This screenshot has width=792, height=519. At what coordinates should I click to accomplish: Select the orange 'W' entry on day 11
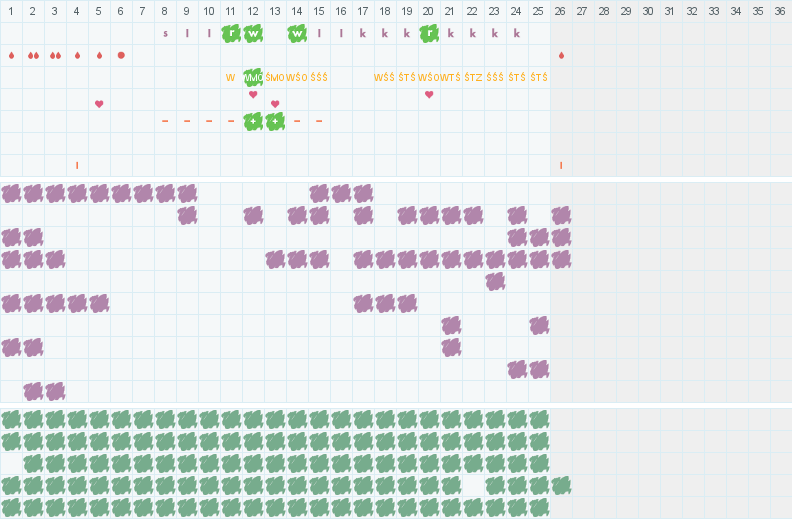click(x=231, y=77)
